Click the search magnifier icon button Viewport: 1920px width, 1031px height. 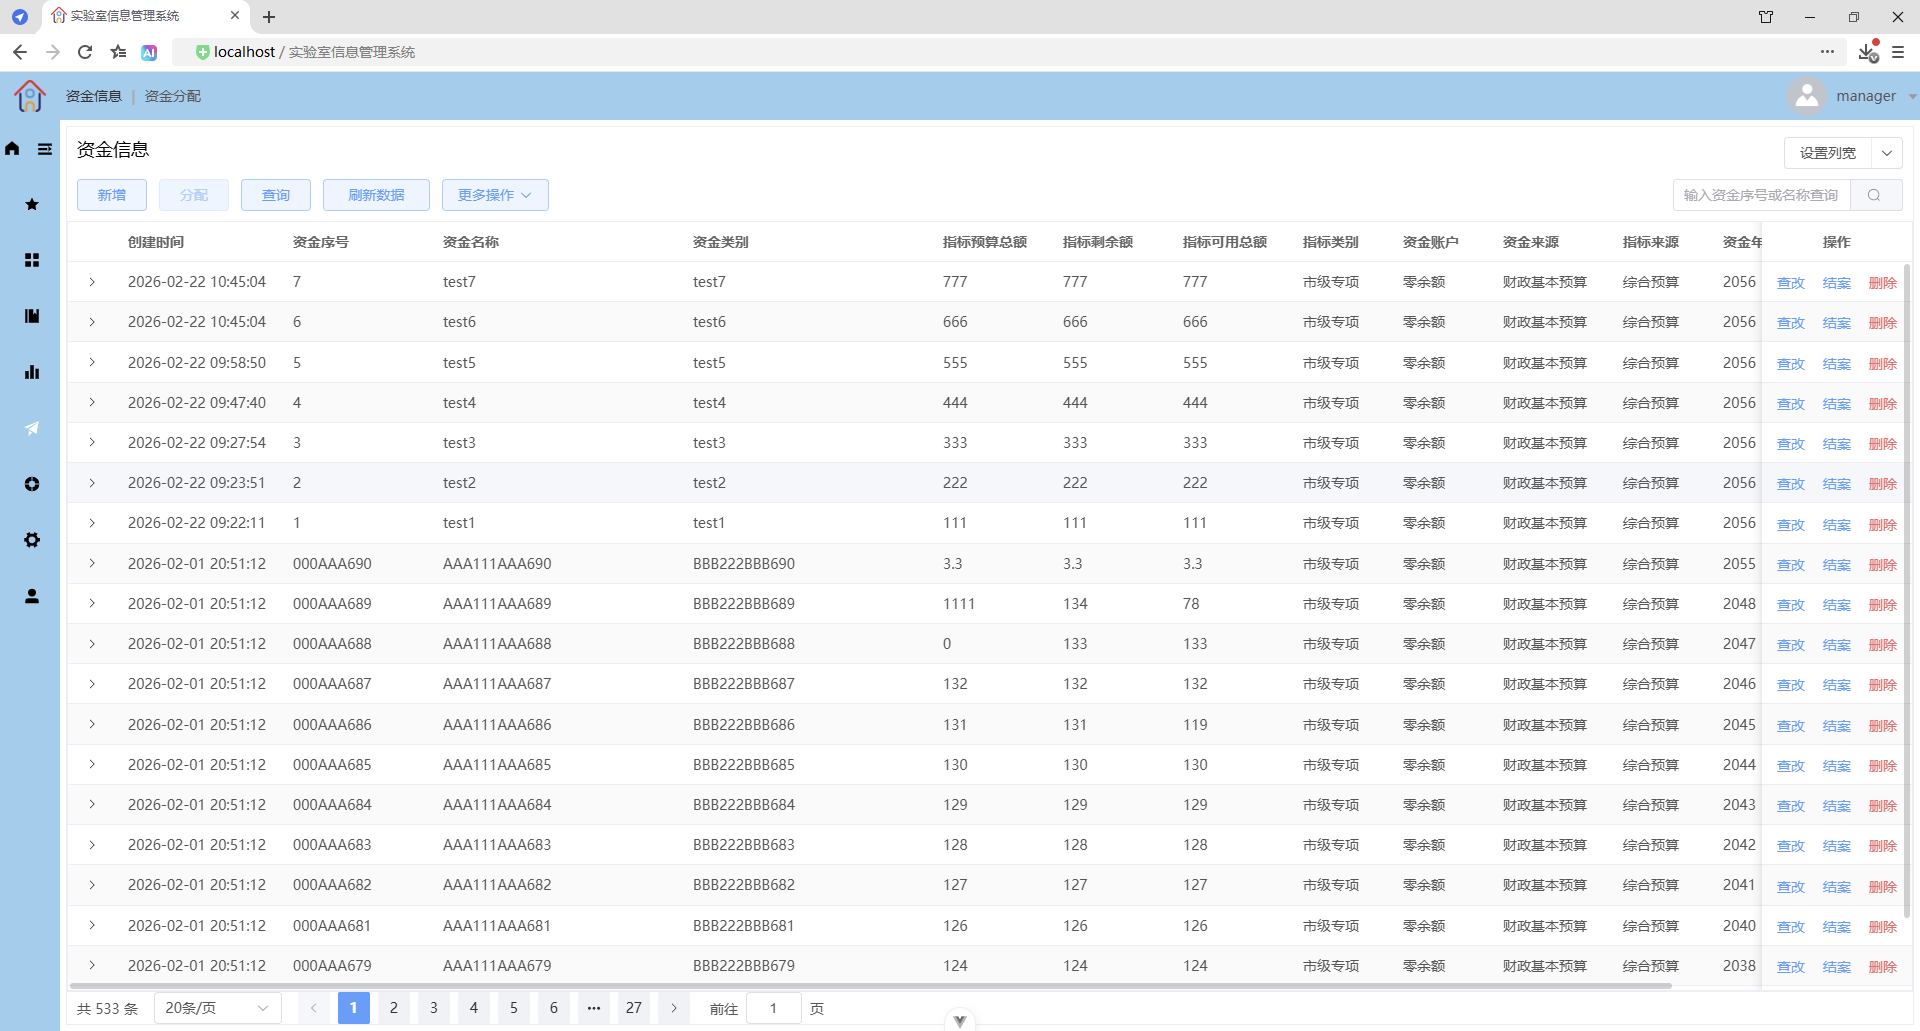tap(1875, 195)
